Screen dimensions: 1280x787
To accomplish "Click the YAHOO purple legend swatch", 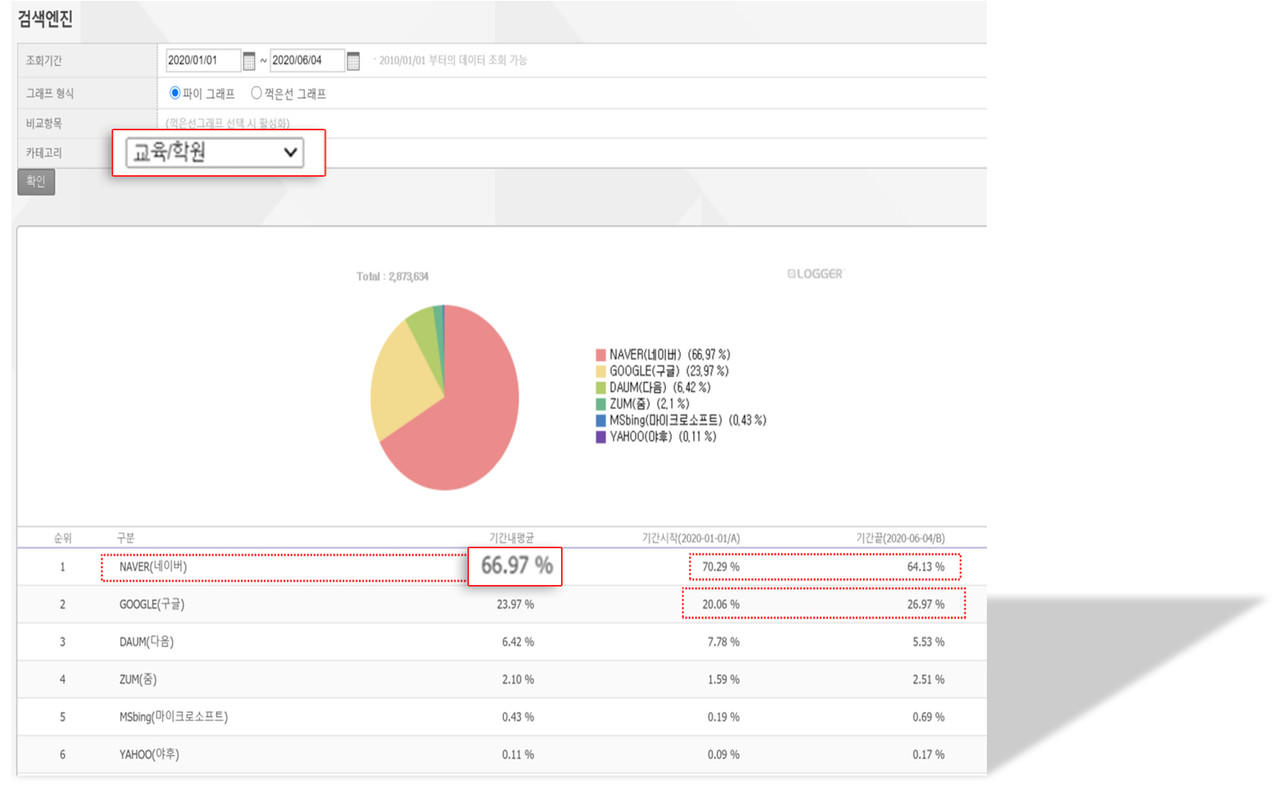I will (600, 437).
